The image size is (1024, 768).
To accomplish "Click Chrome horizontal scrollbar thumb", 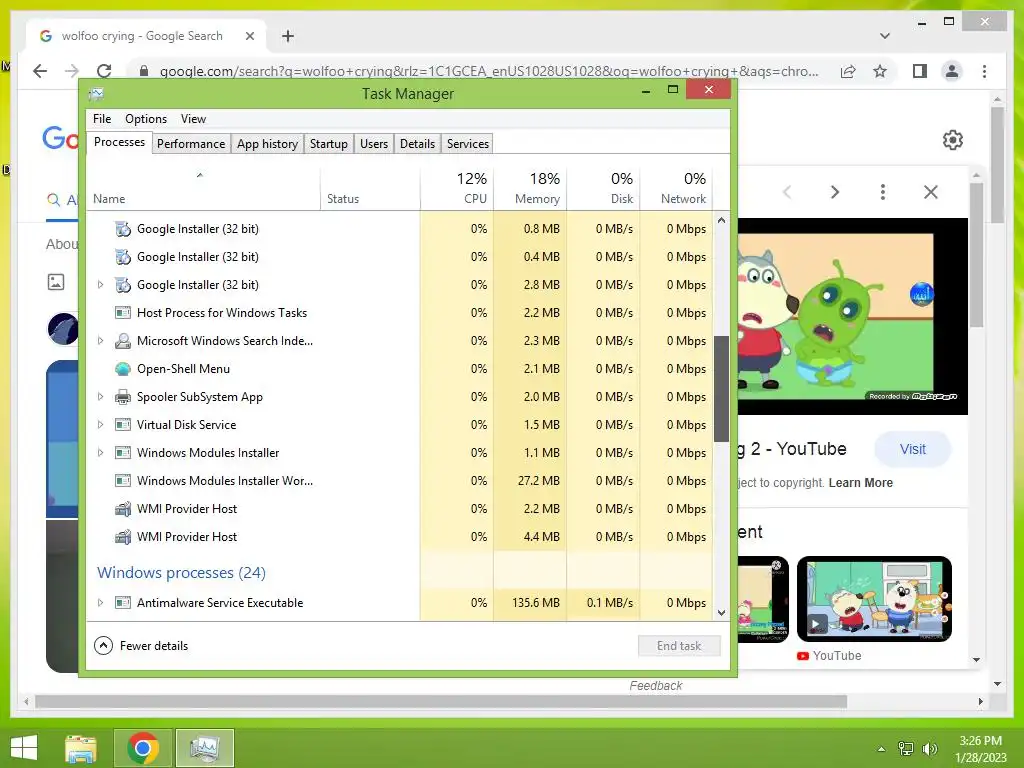I will tap(441, 701).
